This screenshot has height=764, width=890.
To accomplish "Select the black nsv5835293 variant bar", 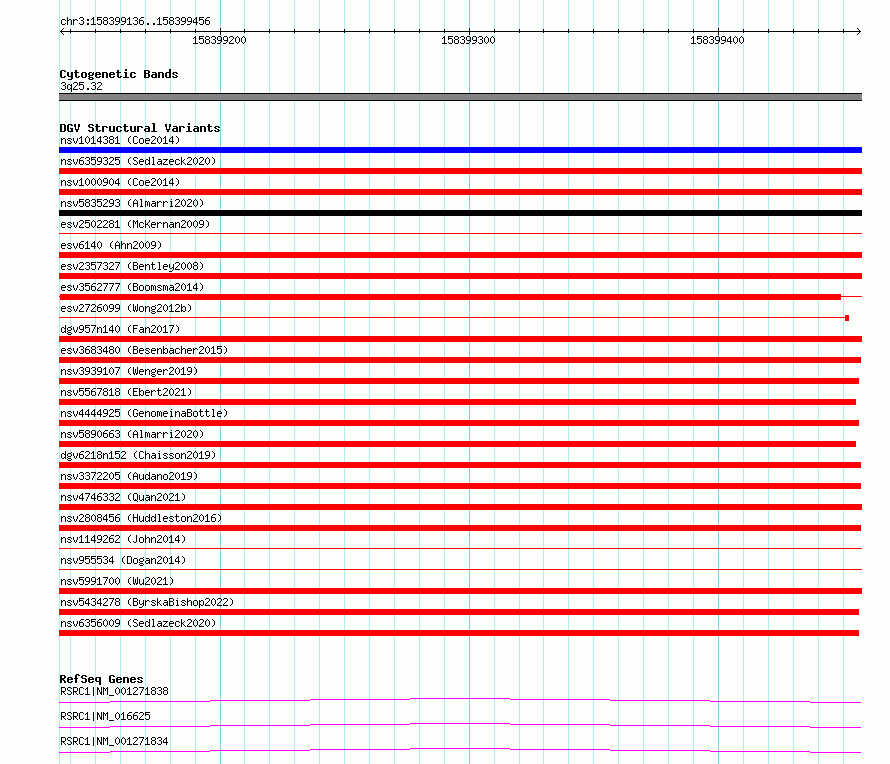I will 460,213.
